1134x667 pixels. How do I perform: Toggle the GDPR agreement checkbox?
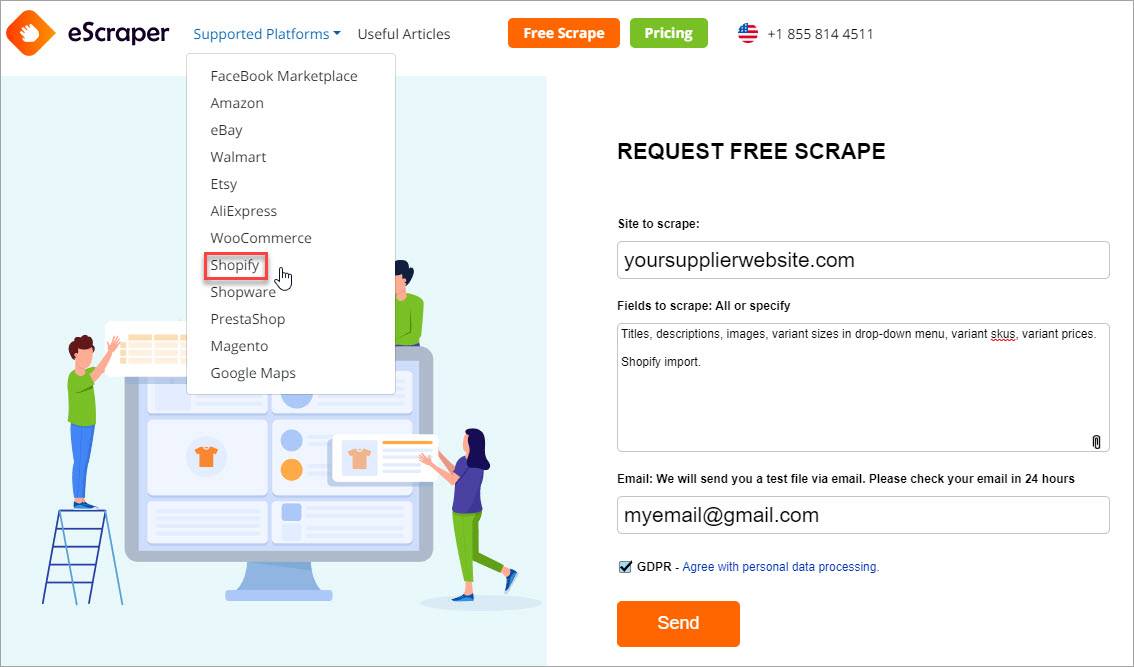pos(626,566)
